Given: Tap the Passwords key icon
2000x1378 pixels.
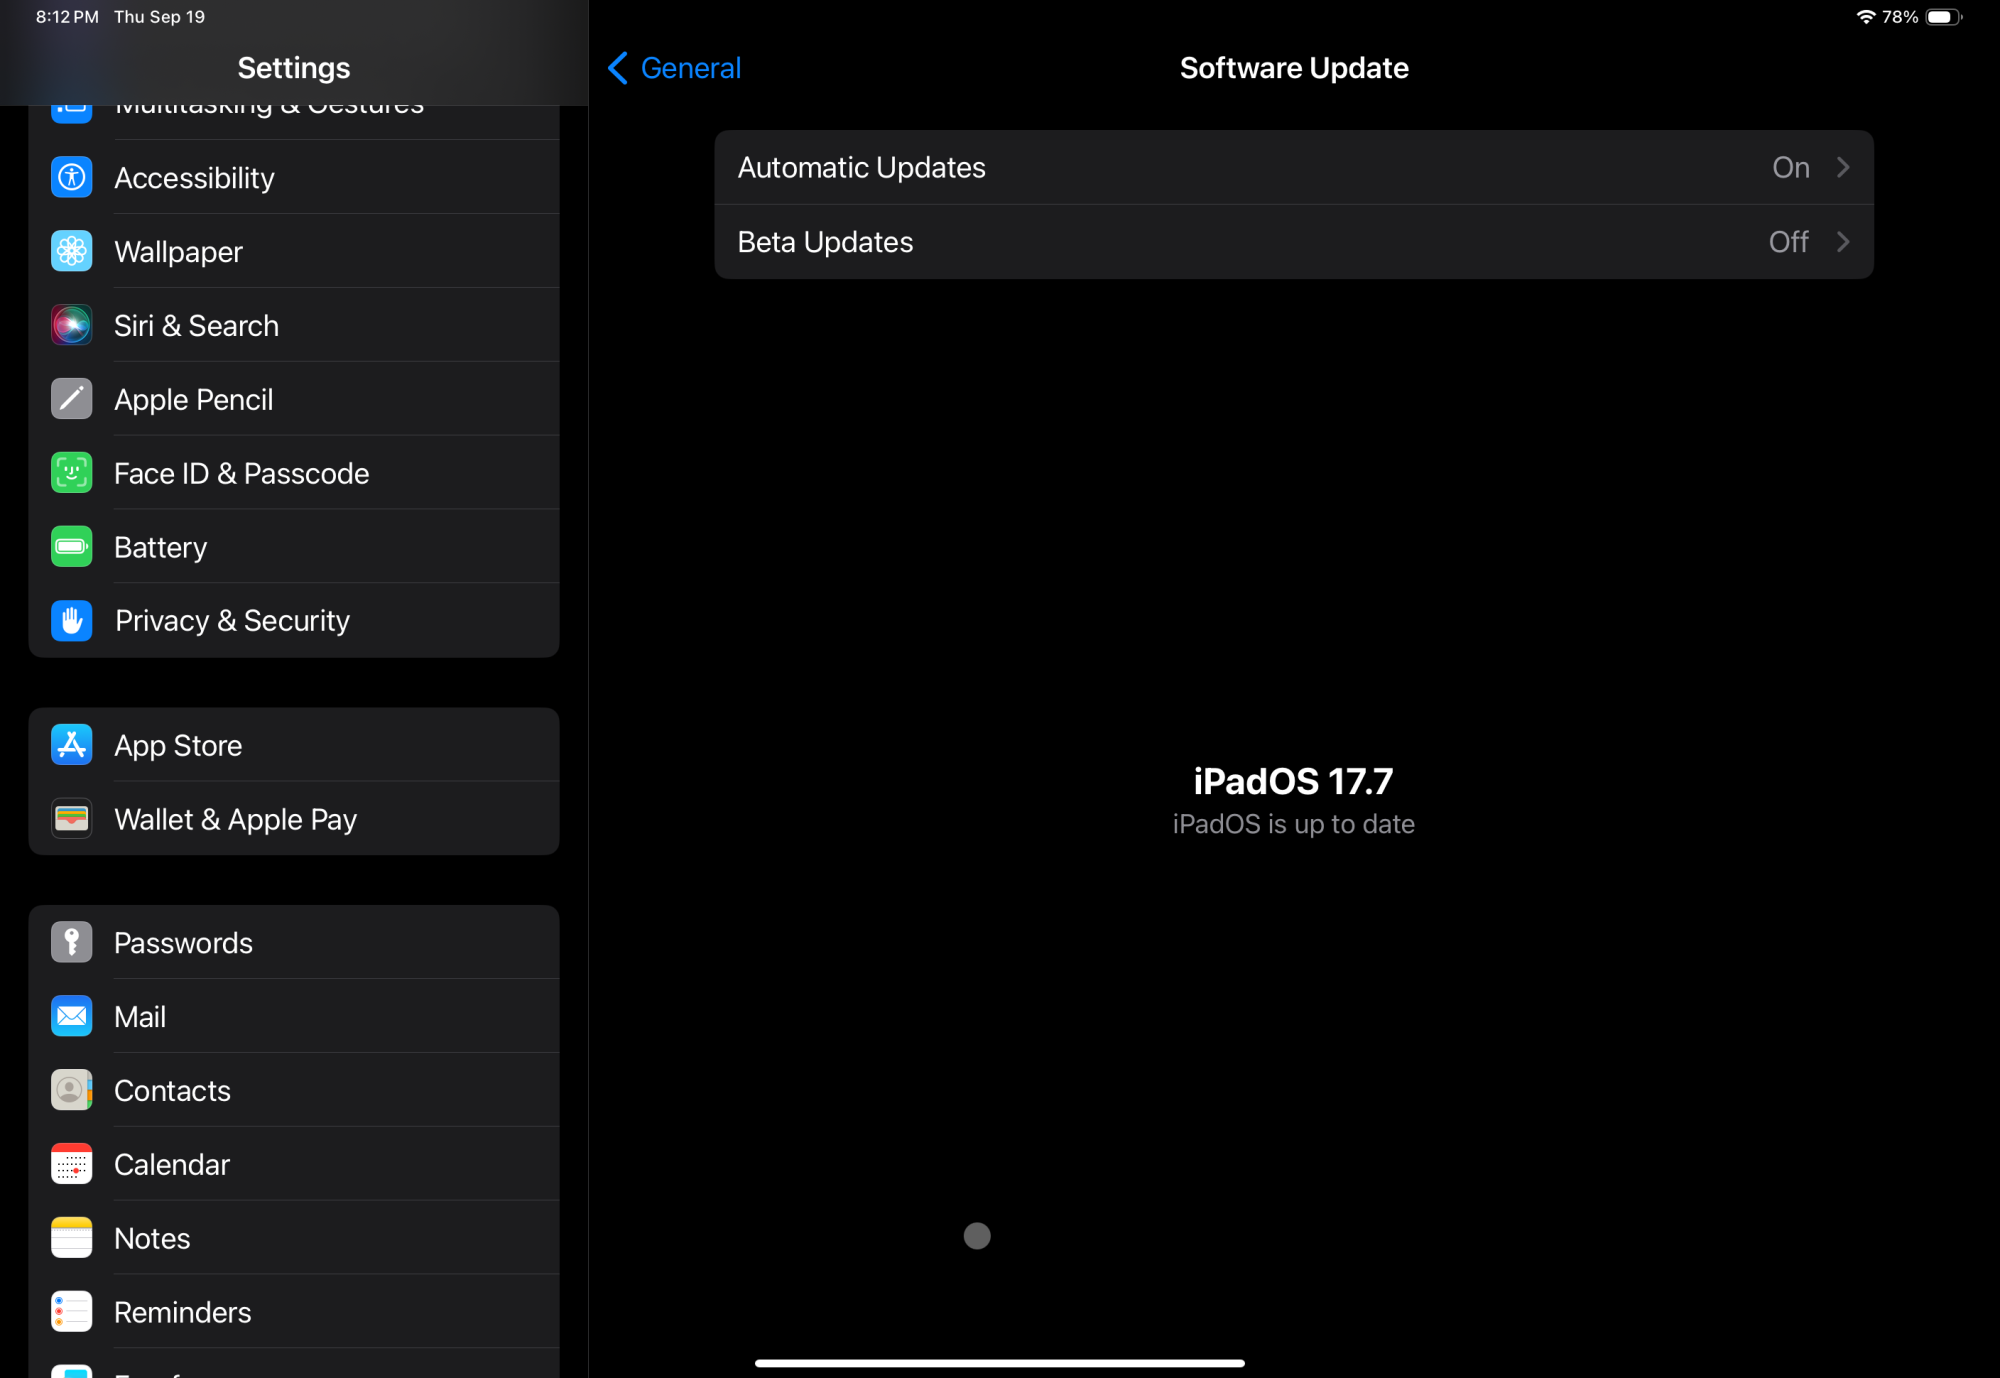Looking at the screenshot, I should [71, 943].
